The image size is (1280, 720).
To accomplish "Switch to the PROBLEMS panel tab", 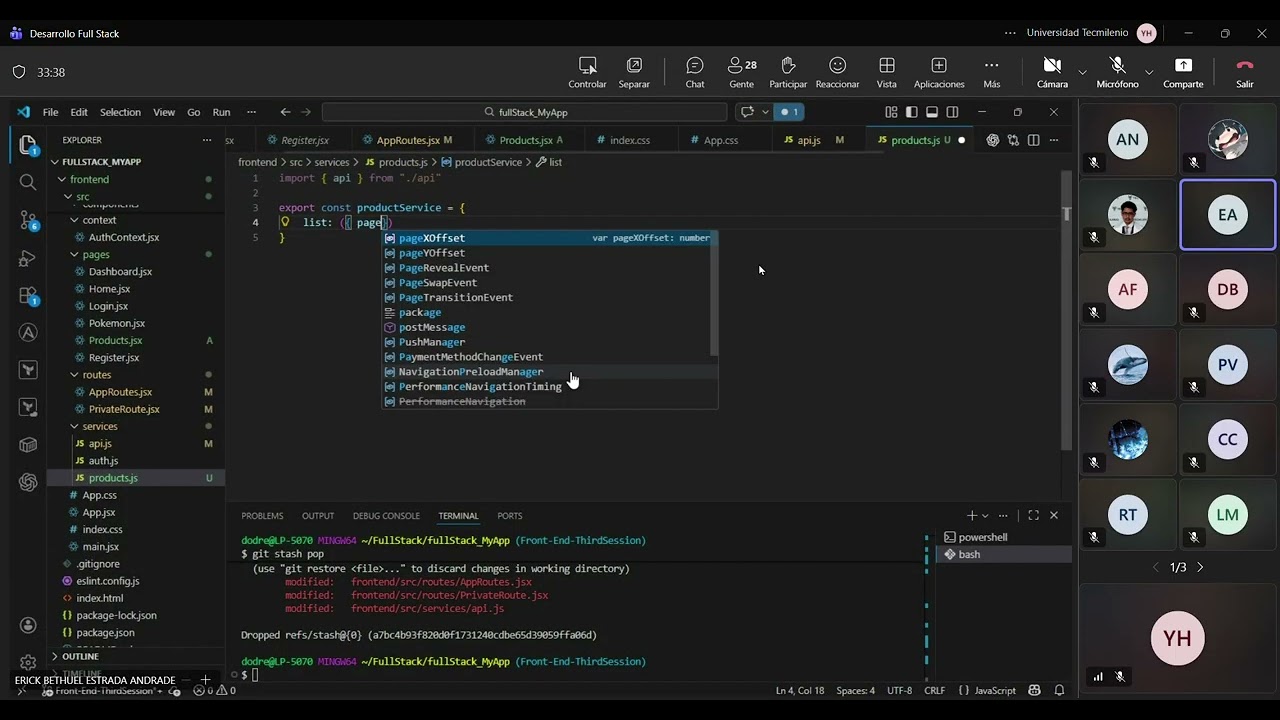I will coord(262,516).
